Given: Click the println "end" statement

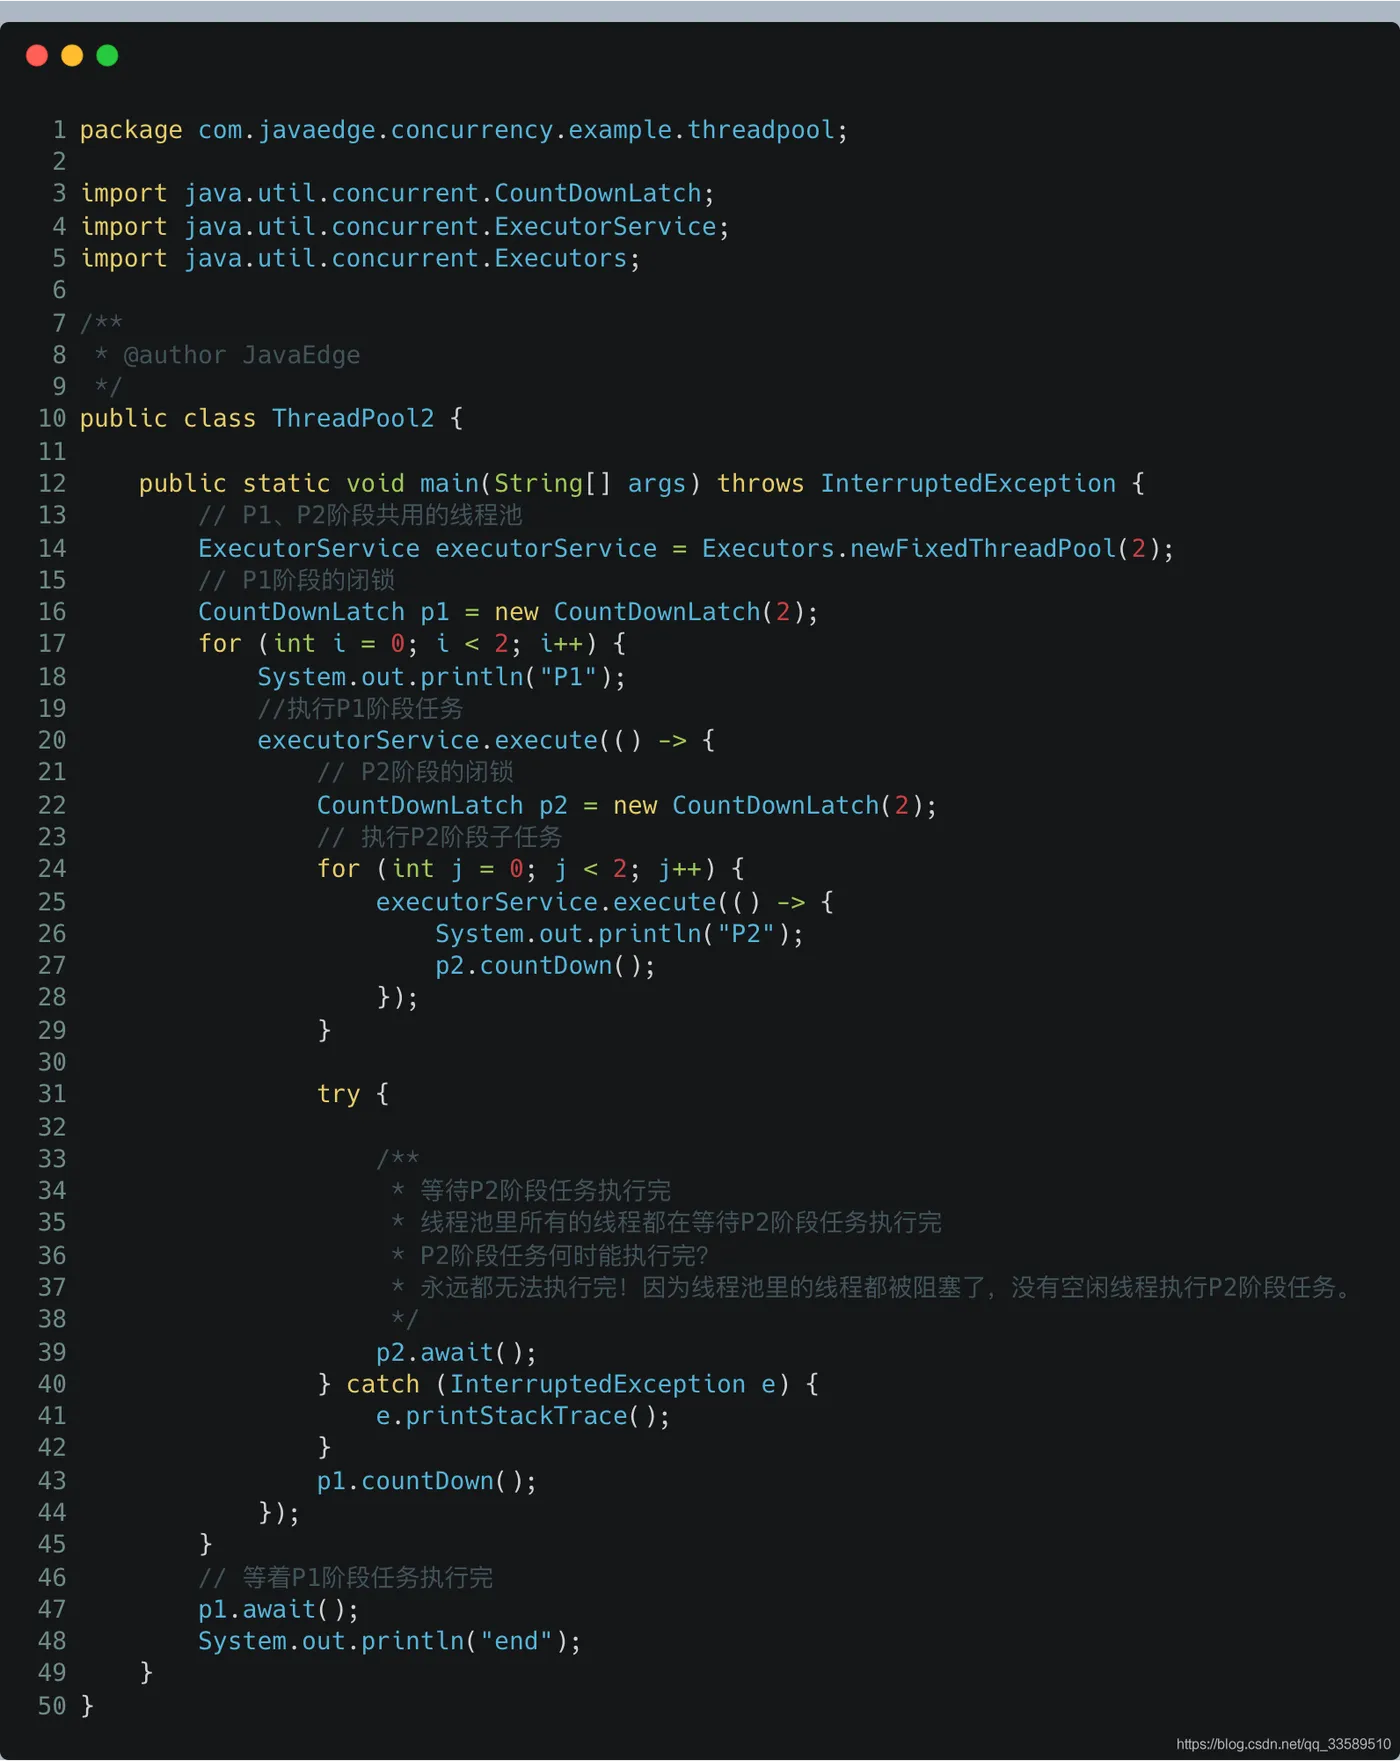Looking at the screenshot, I should coord(390,1642).
